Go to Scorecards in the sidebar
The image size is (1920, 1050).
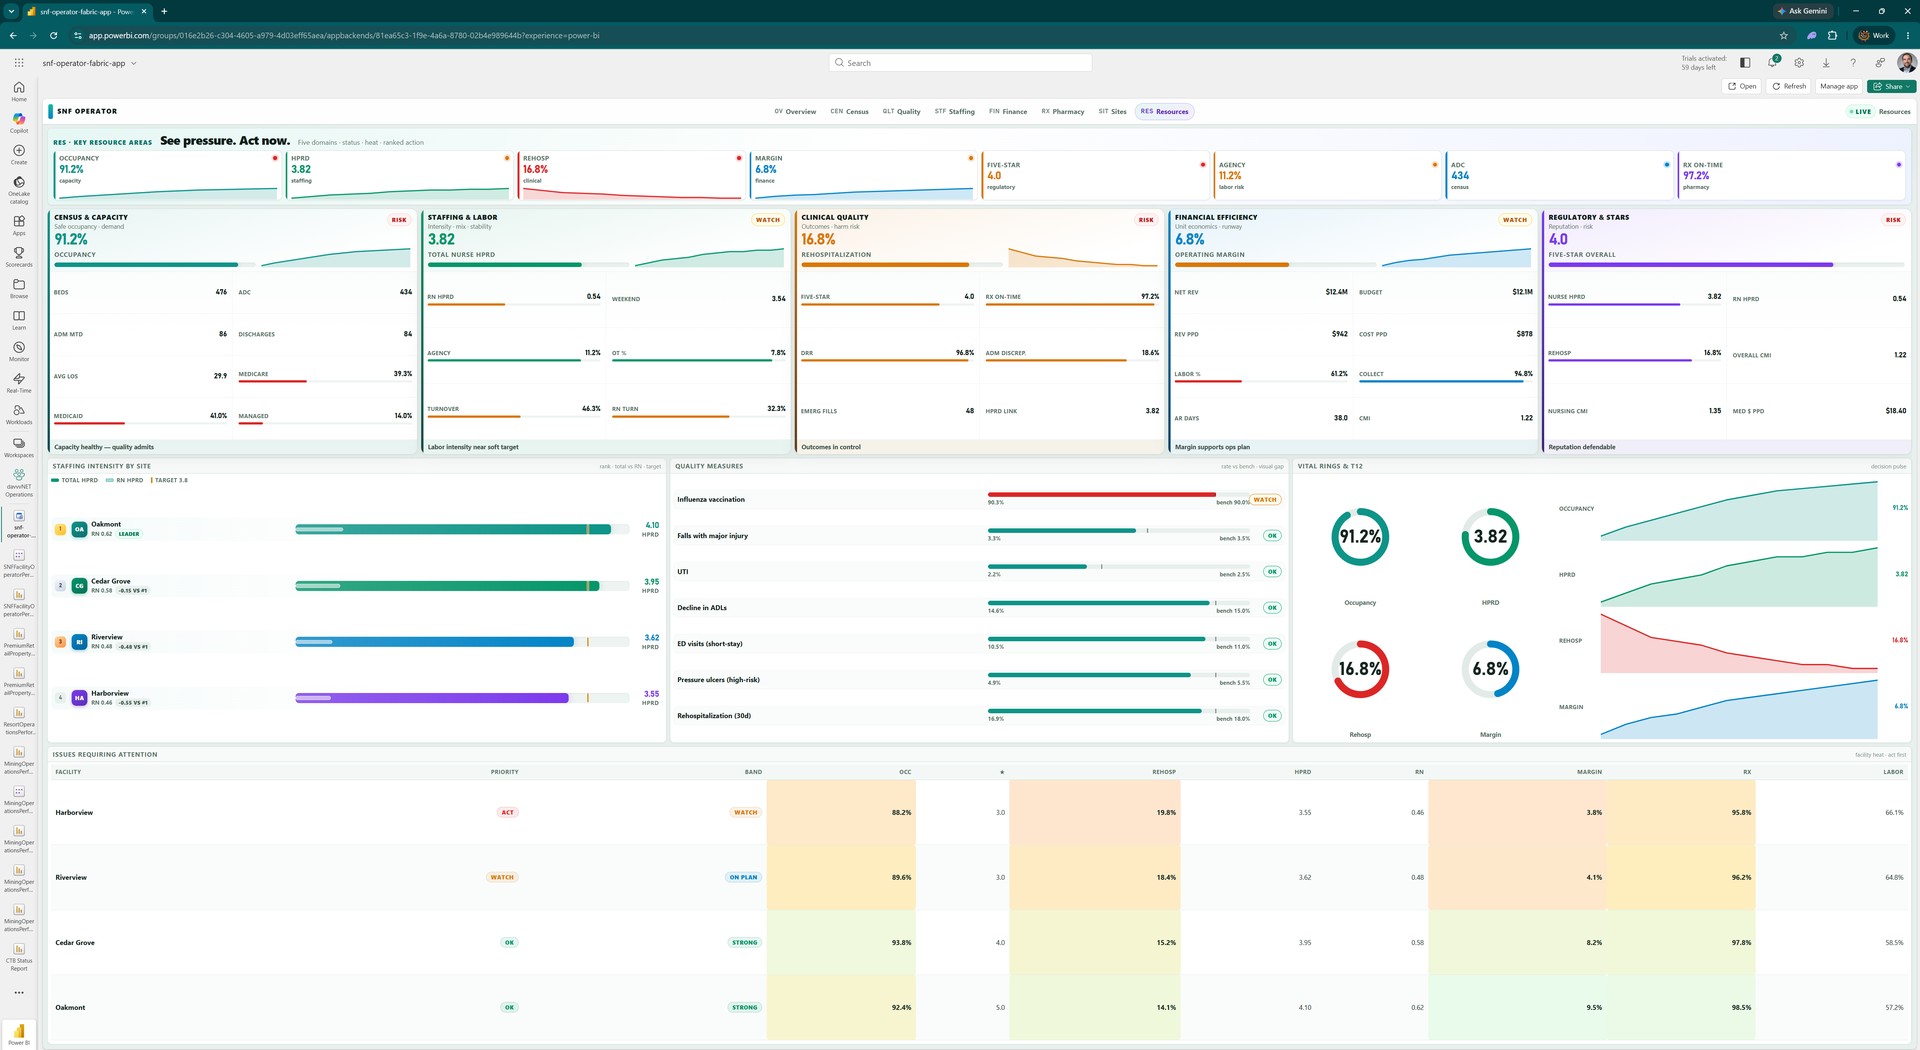[19, 257]
